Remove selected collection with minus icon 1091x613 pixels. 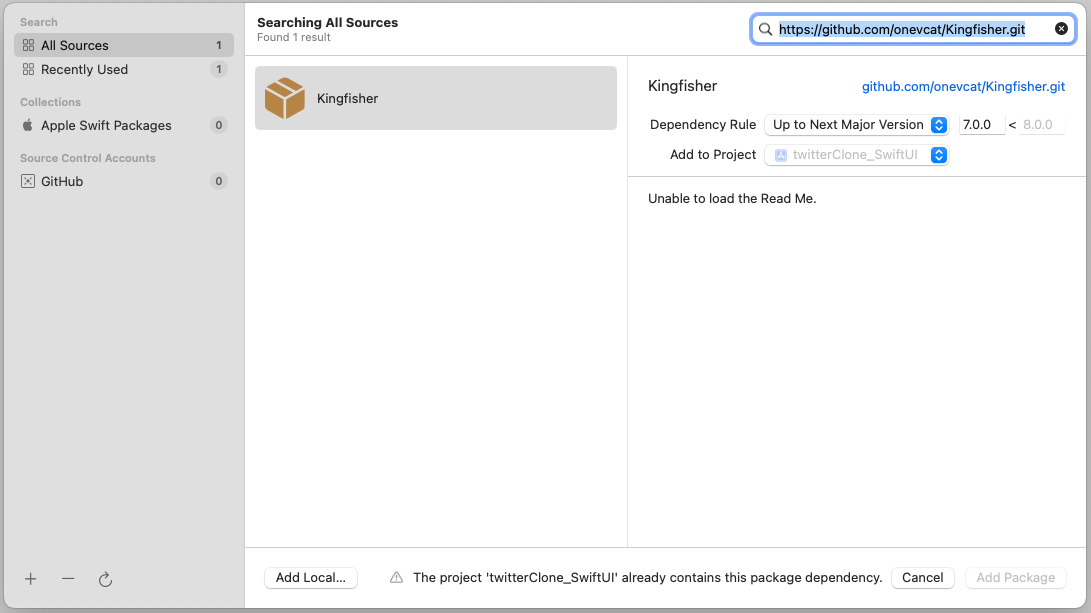[68, 579]
